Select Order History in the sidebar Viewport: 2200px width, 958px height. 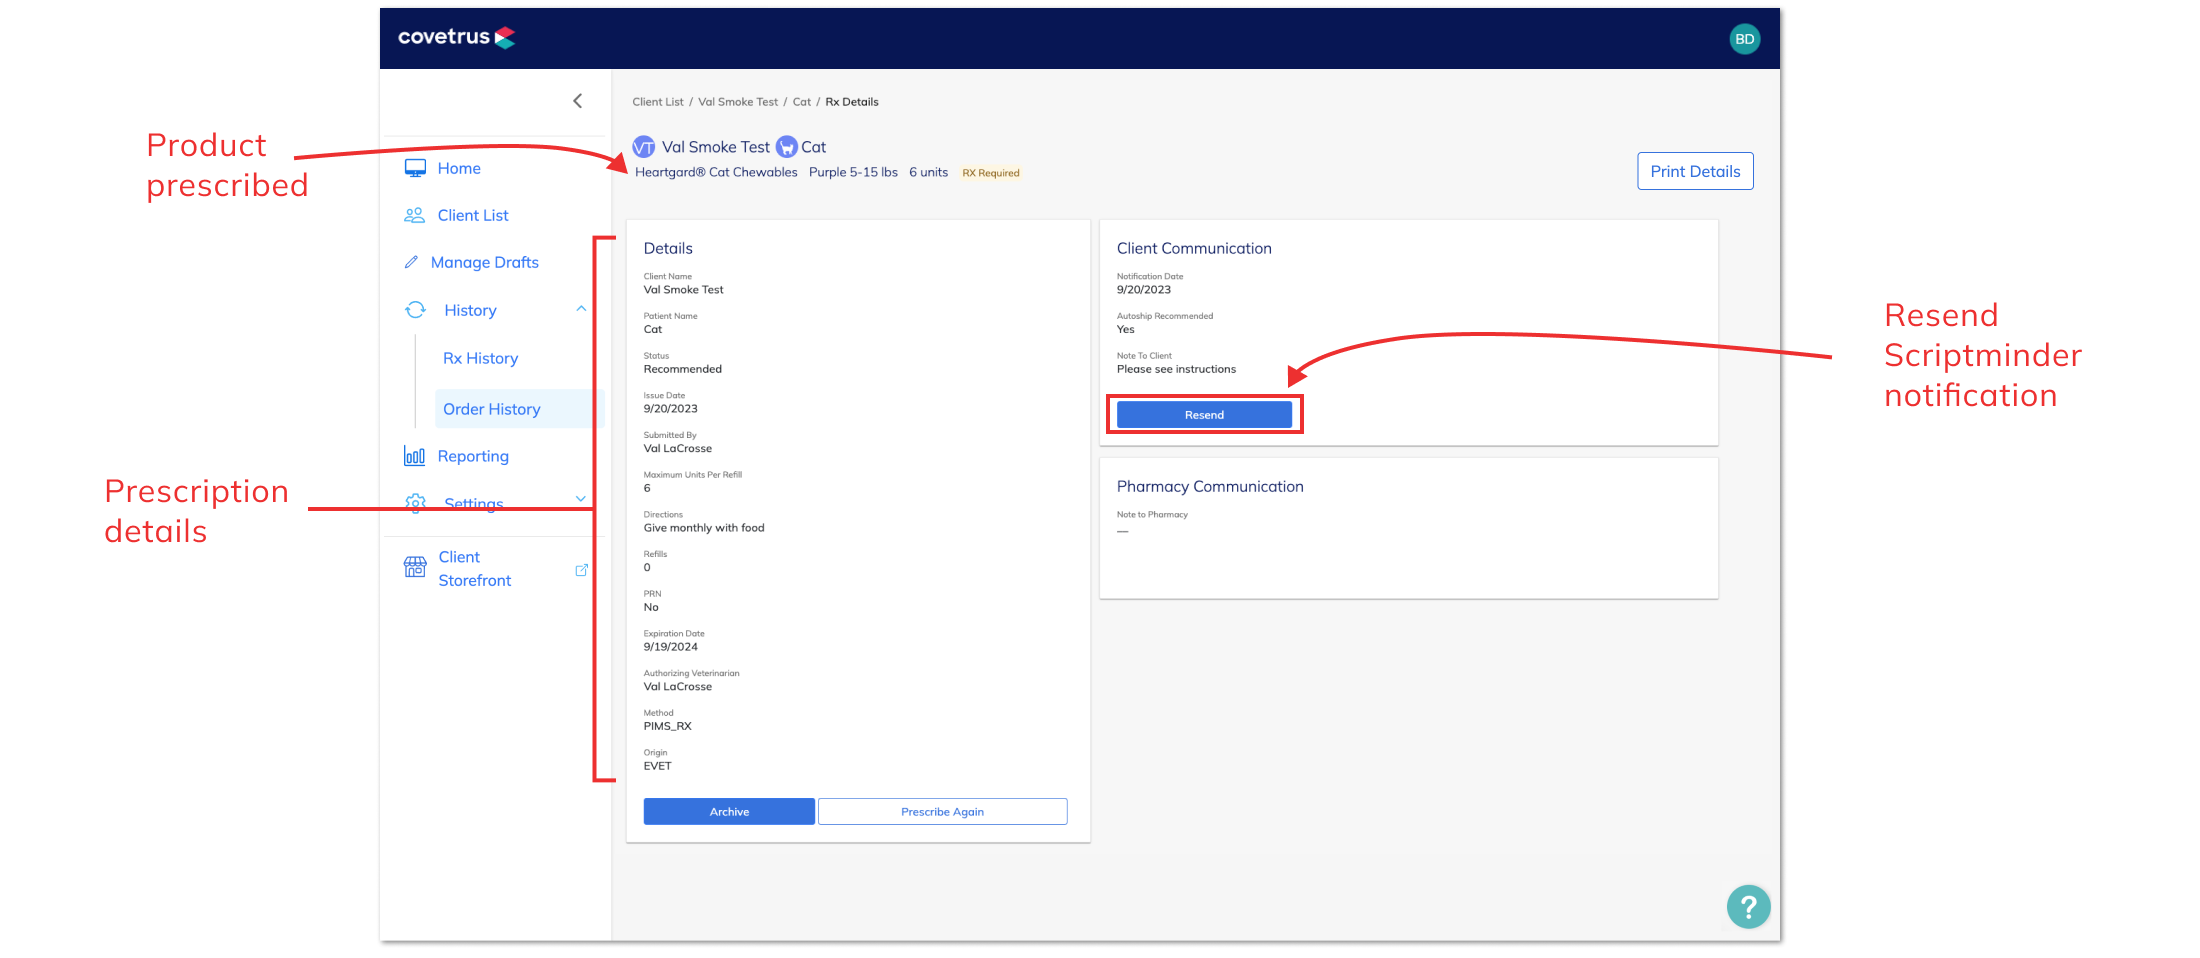(491, 409)
